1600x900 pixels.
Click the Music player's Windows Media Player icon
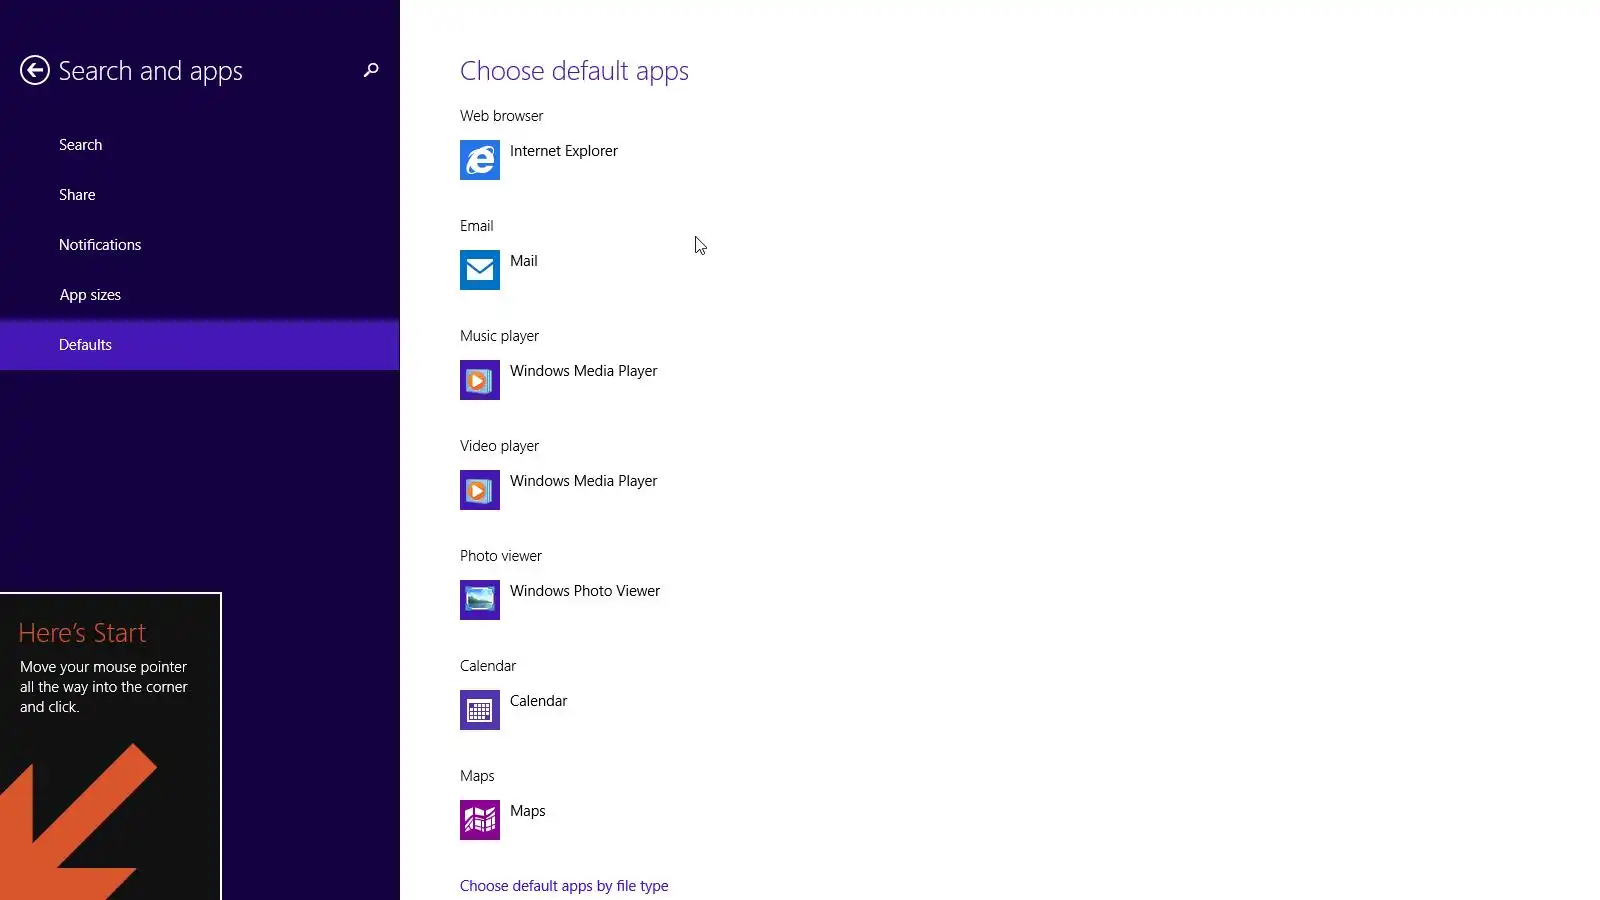pyautogui.click(x=480, y=380)
